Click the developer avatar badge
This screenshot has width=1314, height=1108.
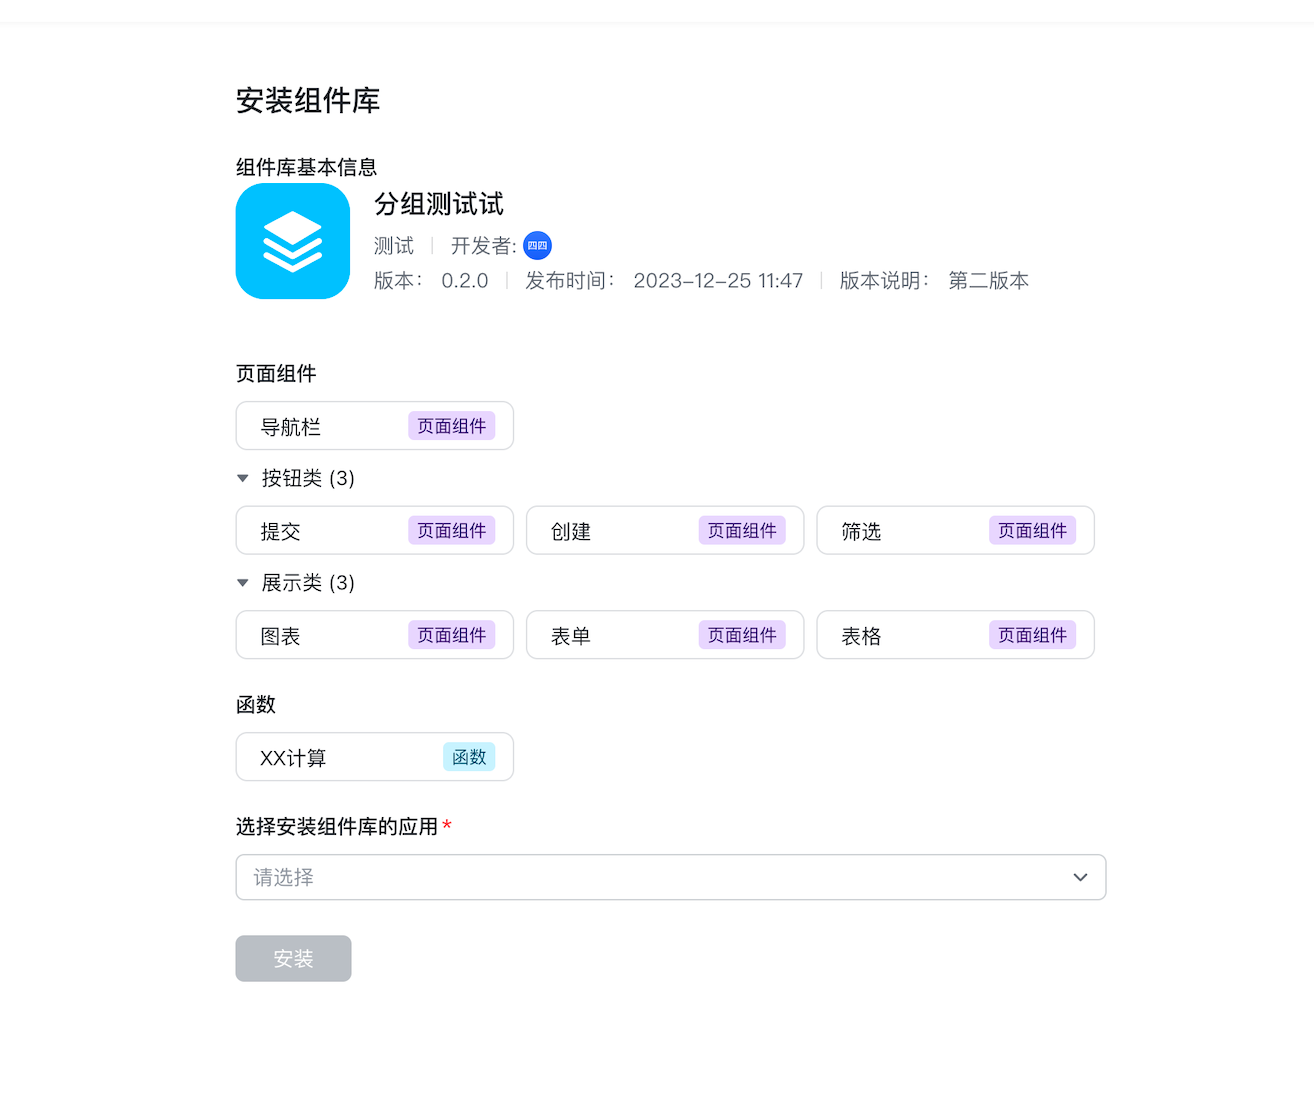click(x=538, y=245)
